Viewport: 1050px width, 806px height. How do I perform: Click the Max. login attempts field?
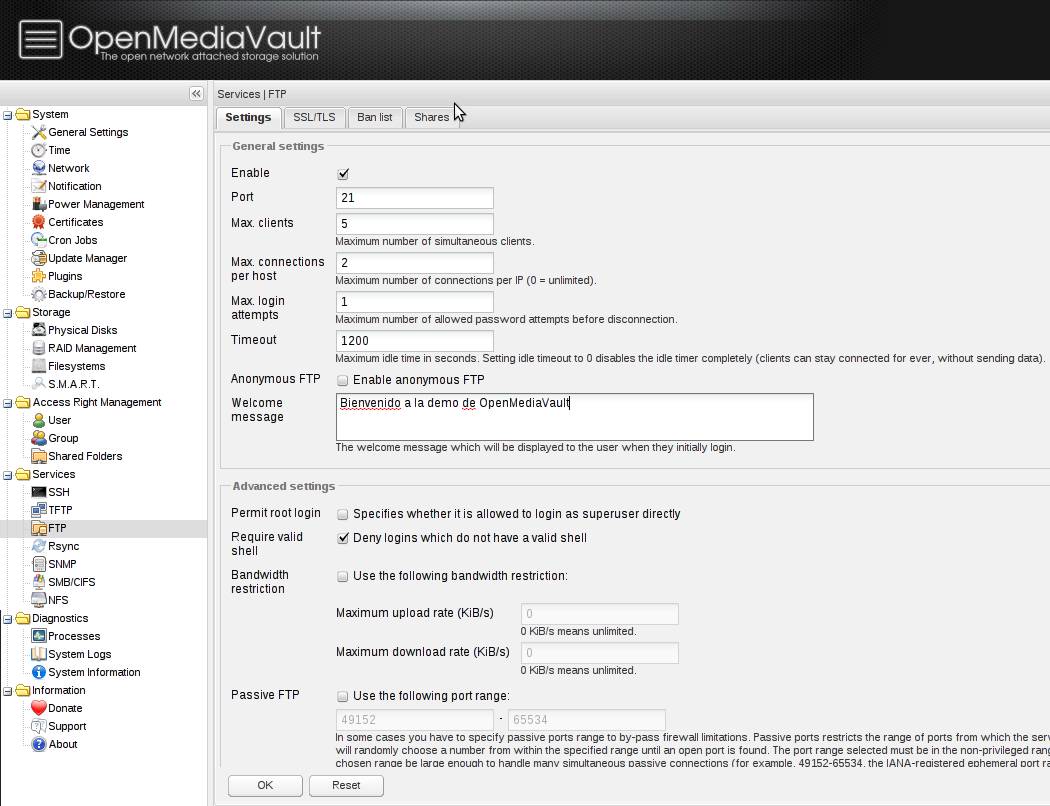coord(415,301)
